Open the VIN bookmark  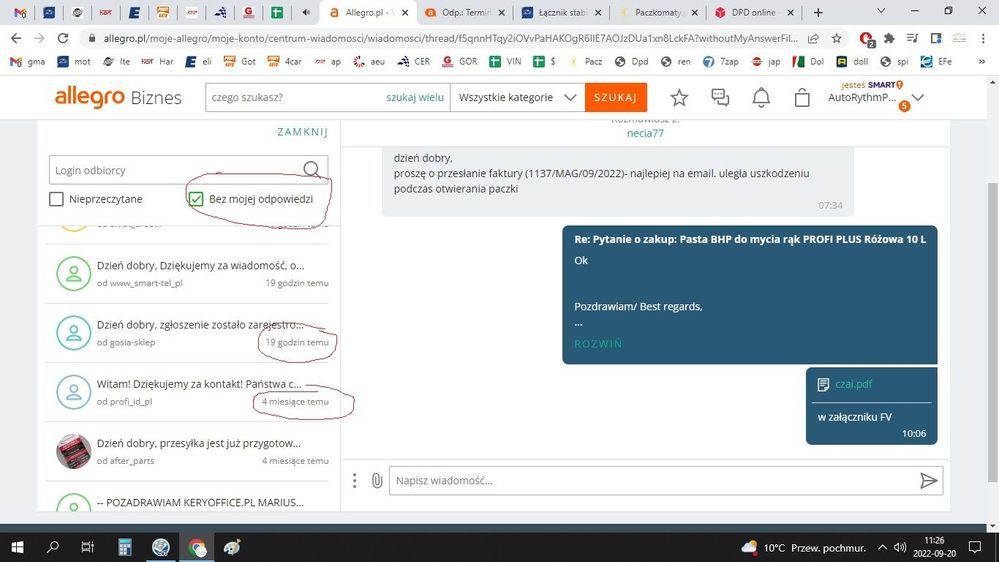click(x=505, y=61)
